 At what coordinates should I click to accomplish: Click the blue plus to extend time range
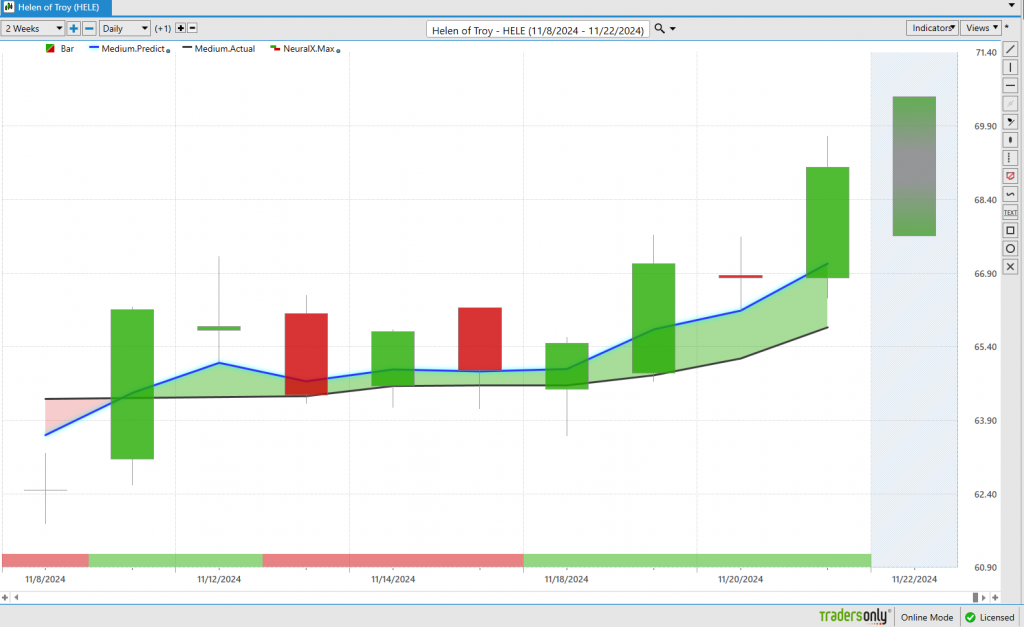[x=74, y=28]
